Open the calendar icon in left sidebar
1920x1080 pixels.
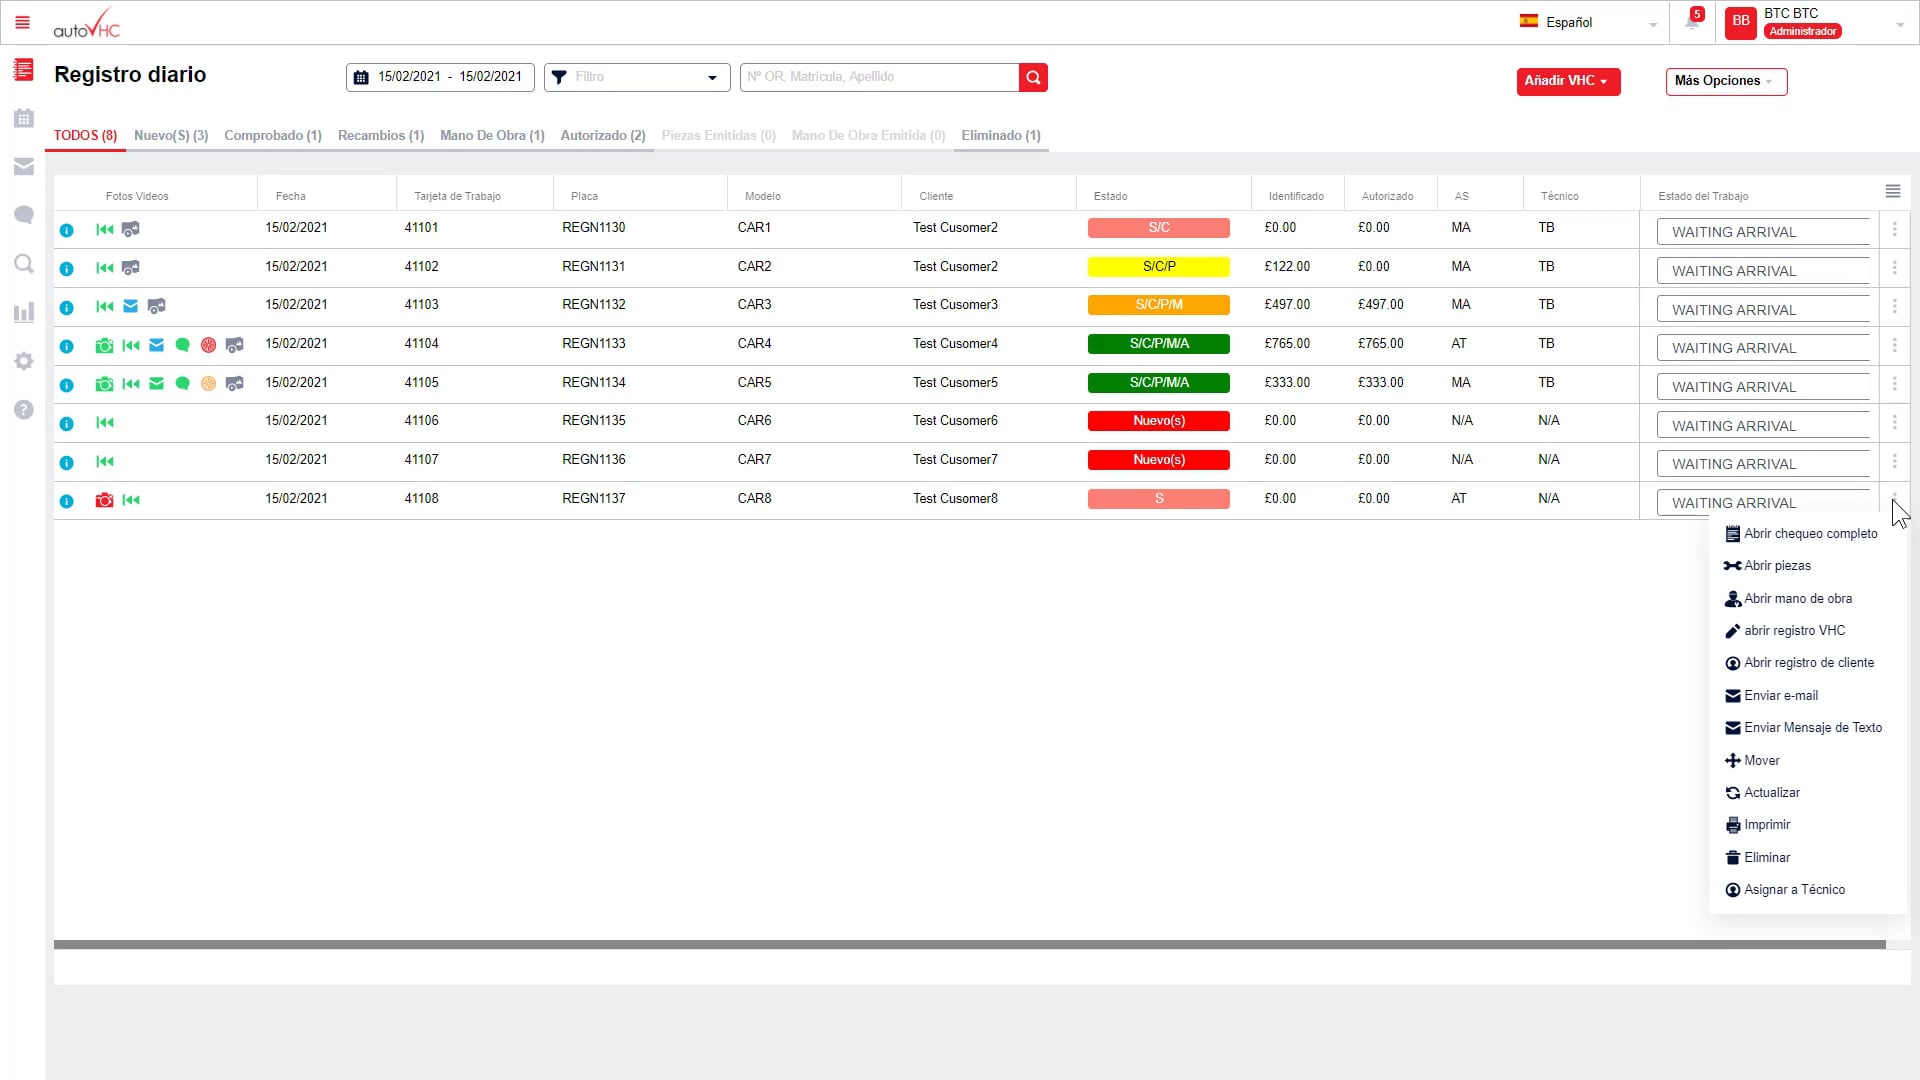[x=24, y=118]
